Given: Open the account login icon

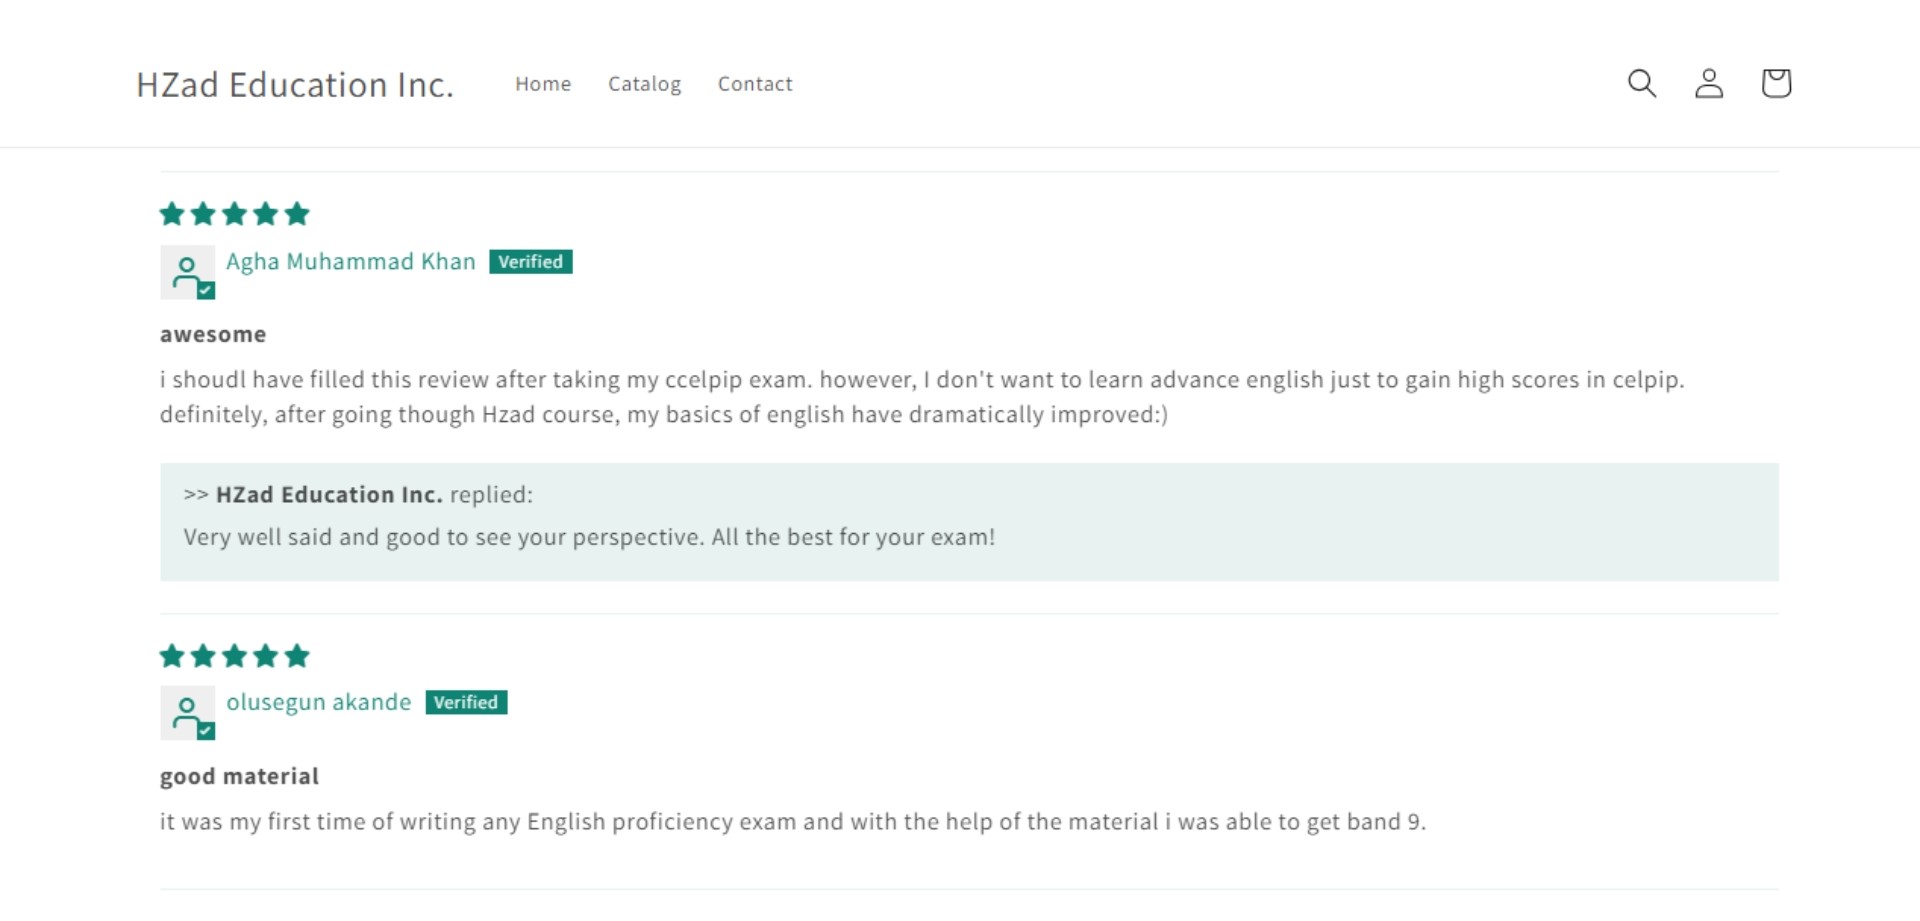Looking at the screenshot, I should [1709, 83].
